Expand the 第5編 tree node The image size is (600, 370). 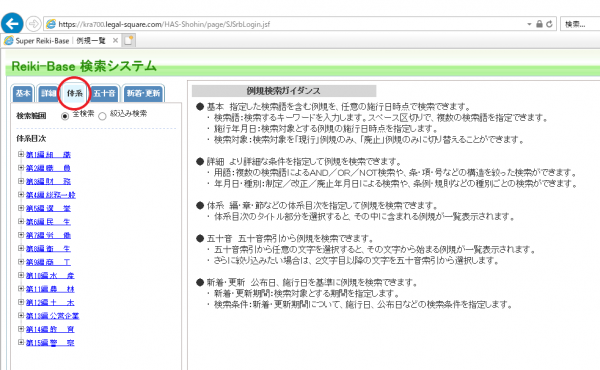click(21, 208)
